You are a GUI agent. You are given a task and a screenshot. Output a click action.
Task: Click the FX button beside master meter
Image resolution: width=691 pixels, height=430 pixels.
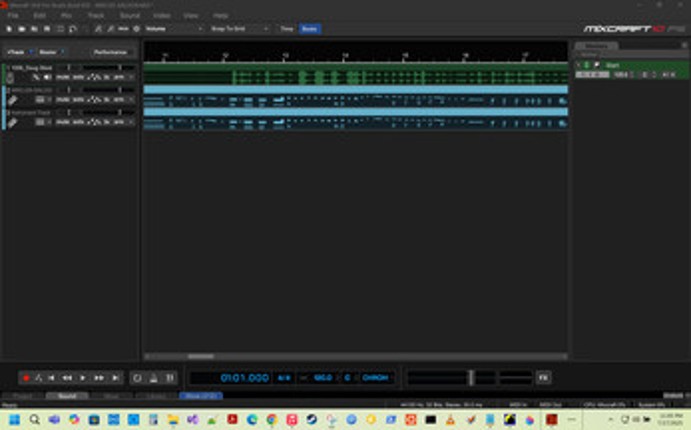(543, 378)
